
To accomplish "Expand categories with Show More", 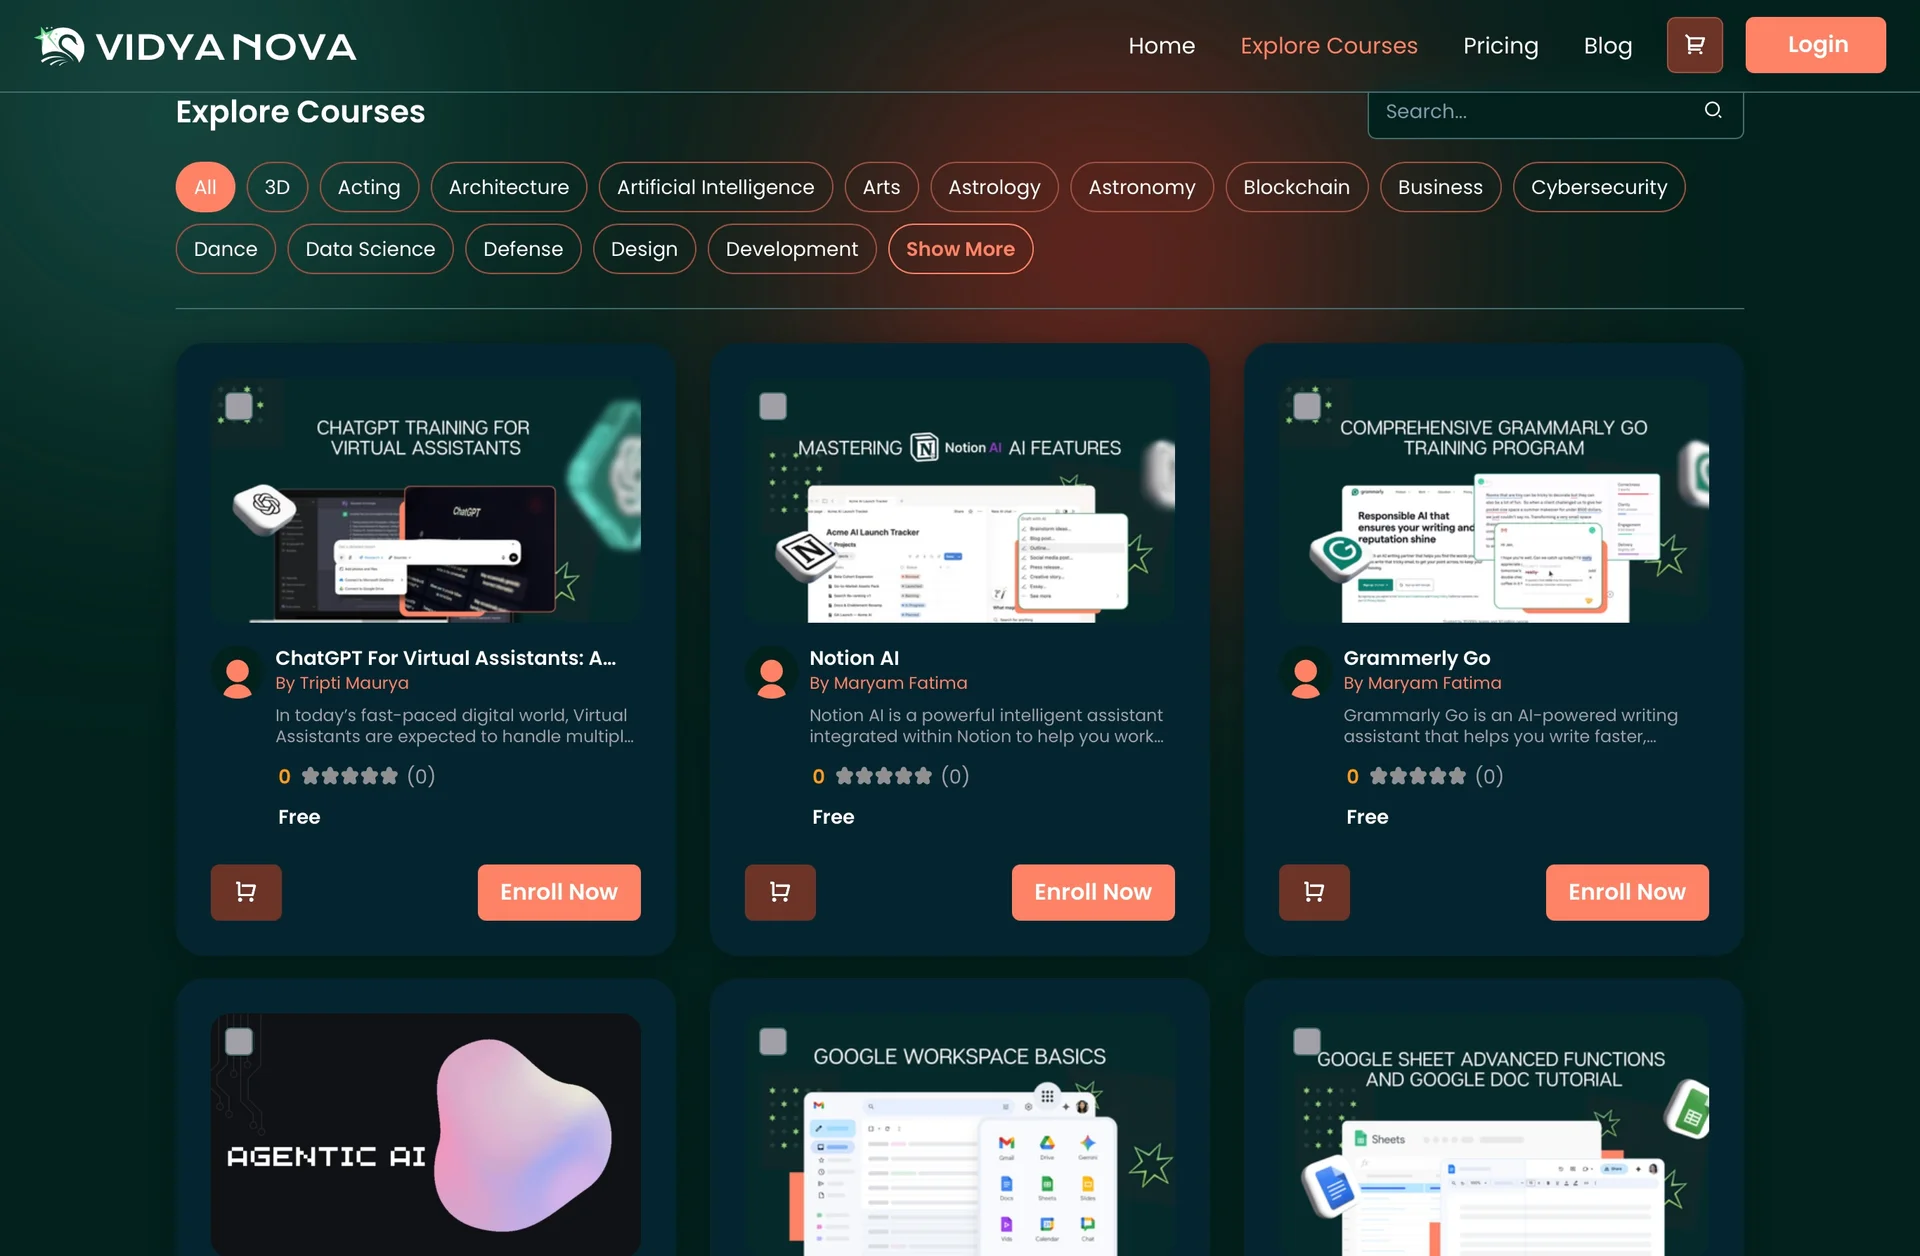I will [x=960, y=249].
